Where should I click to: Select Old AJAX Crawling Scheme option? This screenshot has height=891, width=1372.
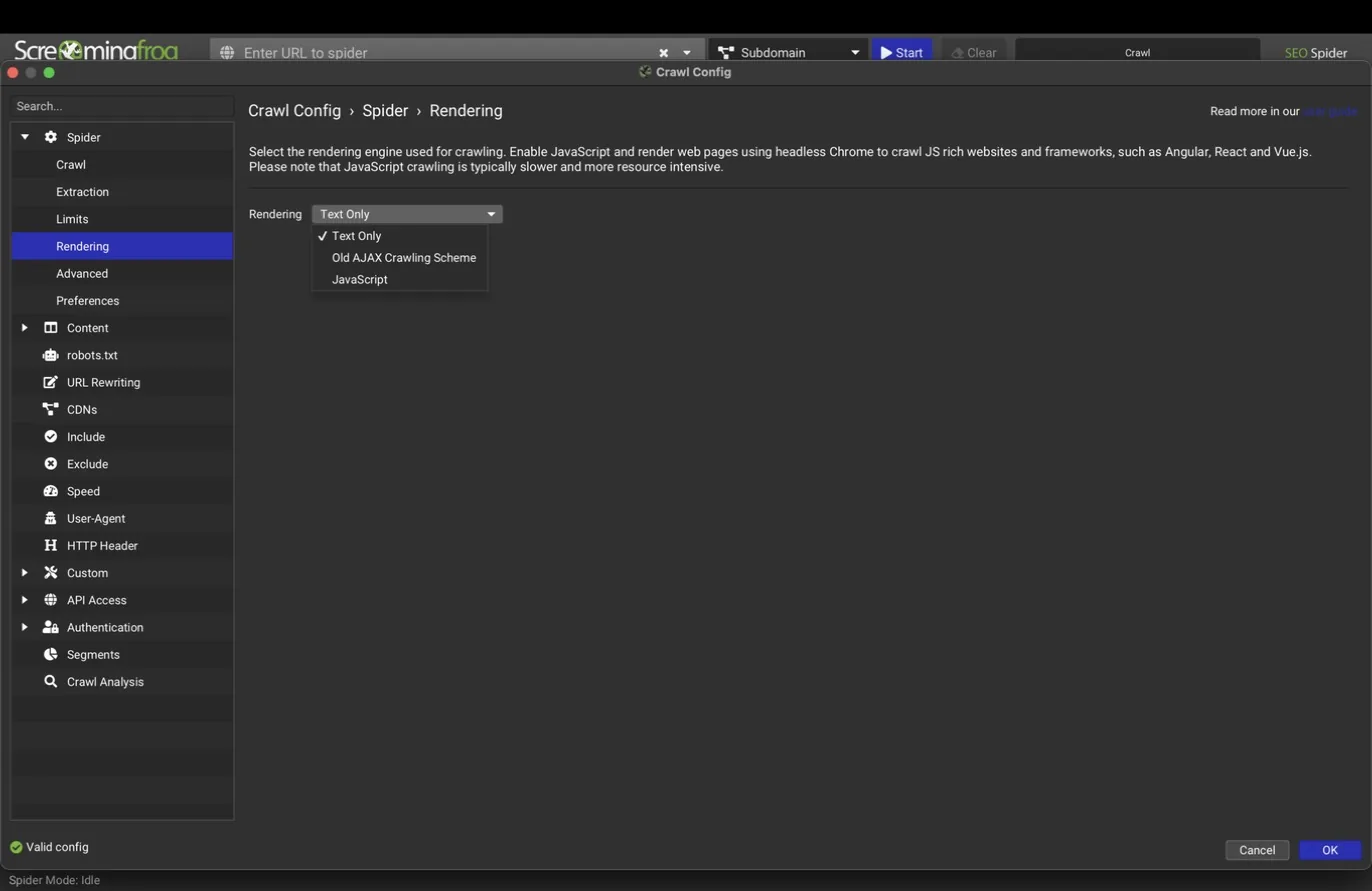point(400,258)
